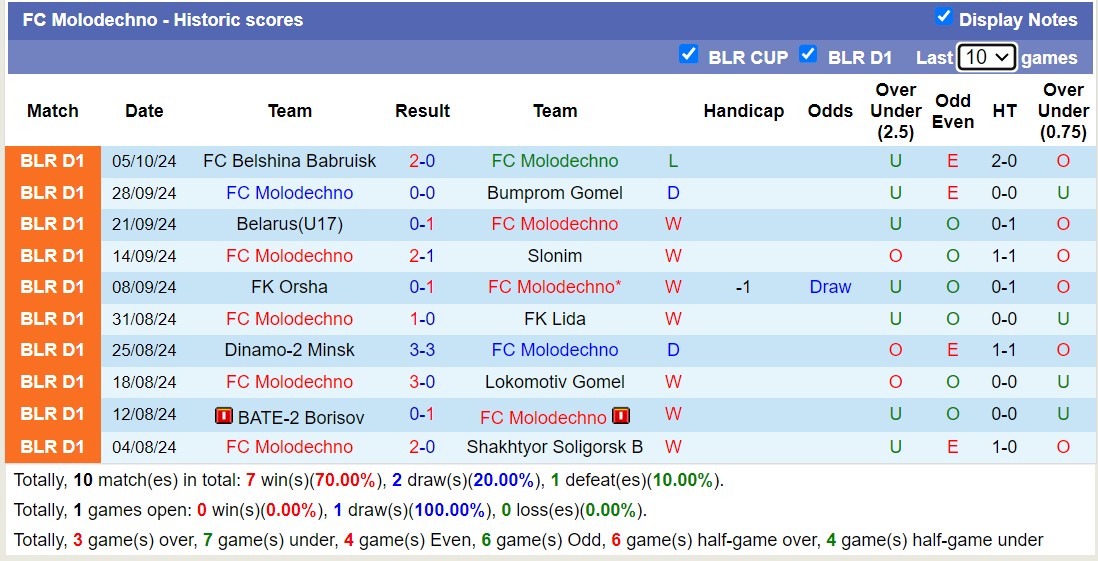Click the Odd Even column header
Screen dimensions: 1098x561
pos(953,111)
